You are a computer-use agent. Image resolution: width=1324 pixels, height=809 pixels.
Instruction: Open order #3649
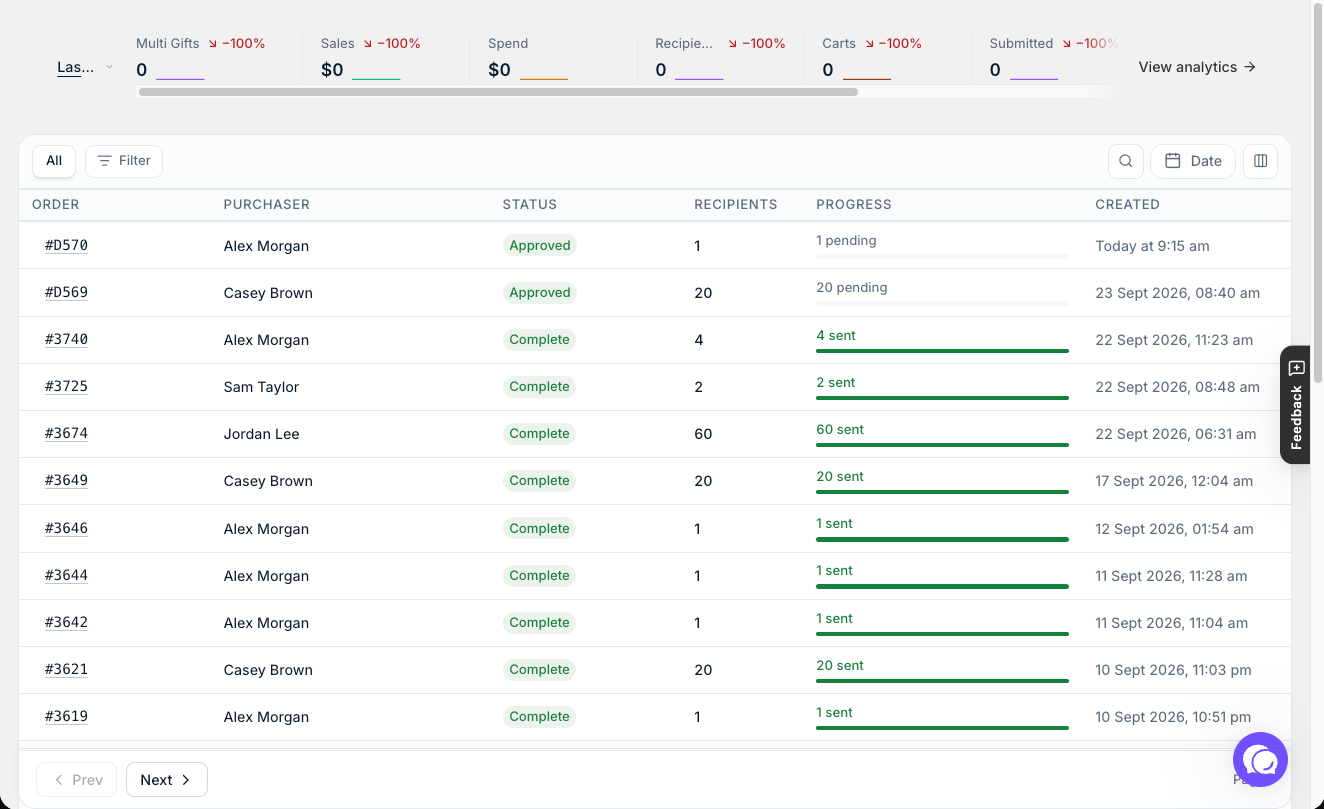pos(67,480)
